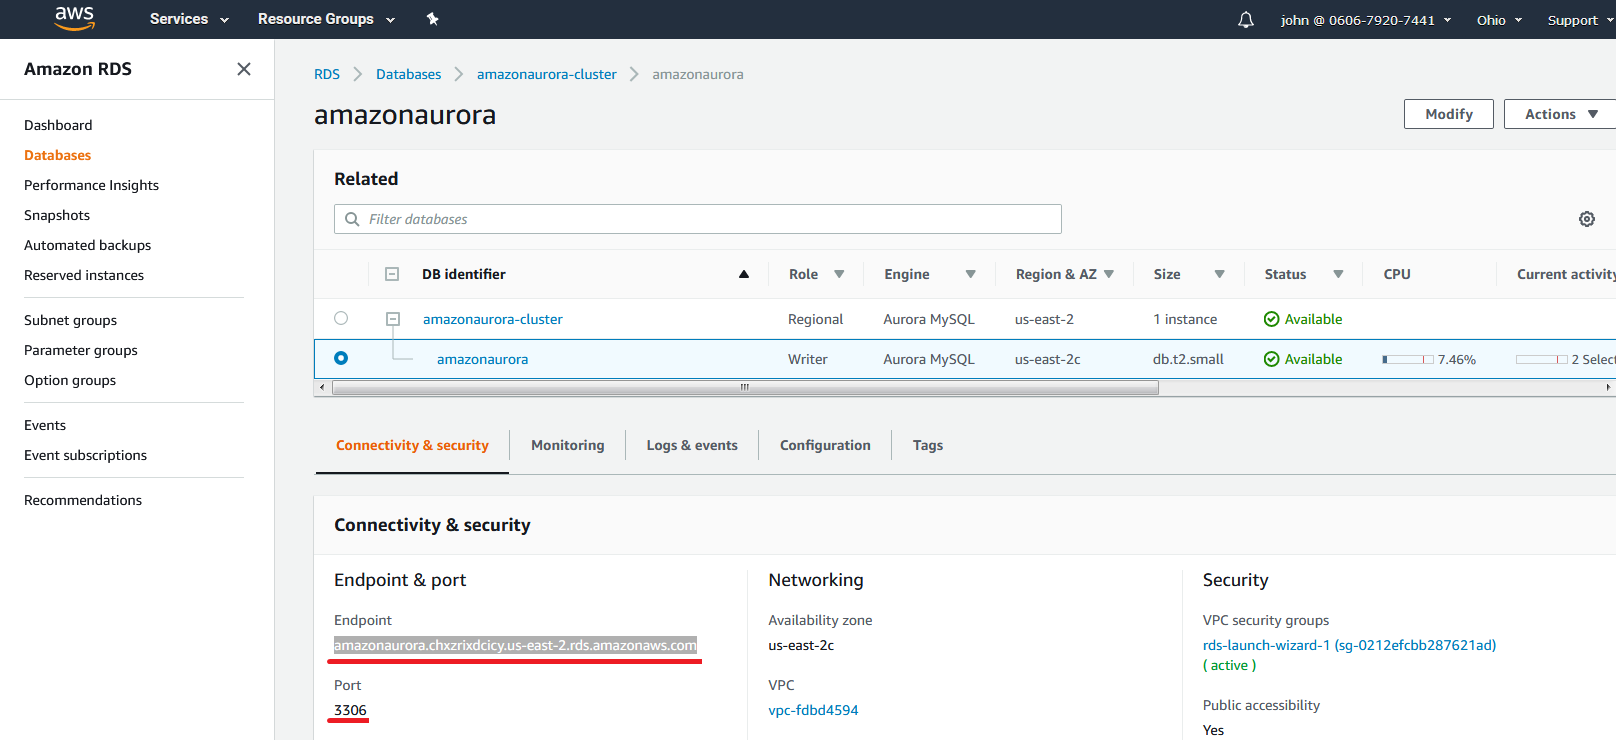Viewport: 1616px width, 740px height.
Task: Open the notifications bell
Action: [1246, 20]
